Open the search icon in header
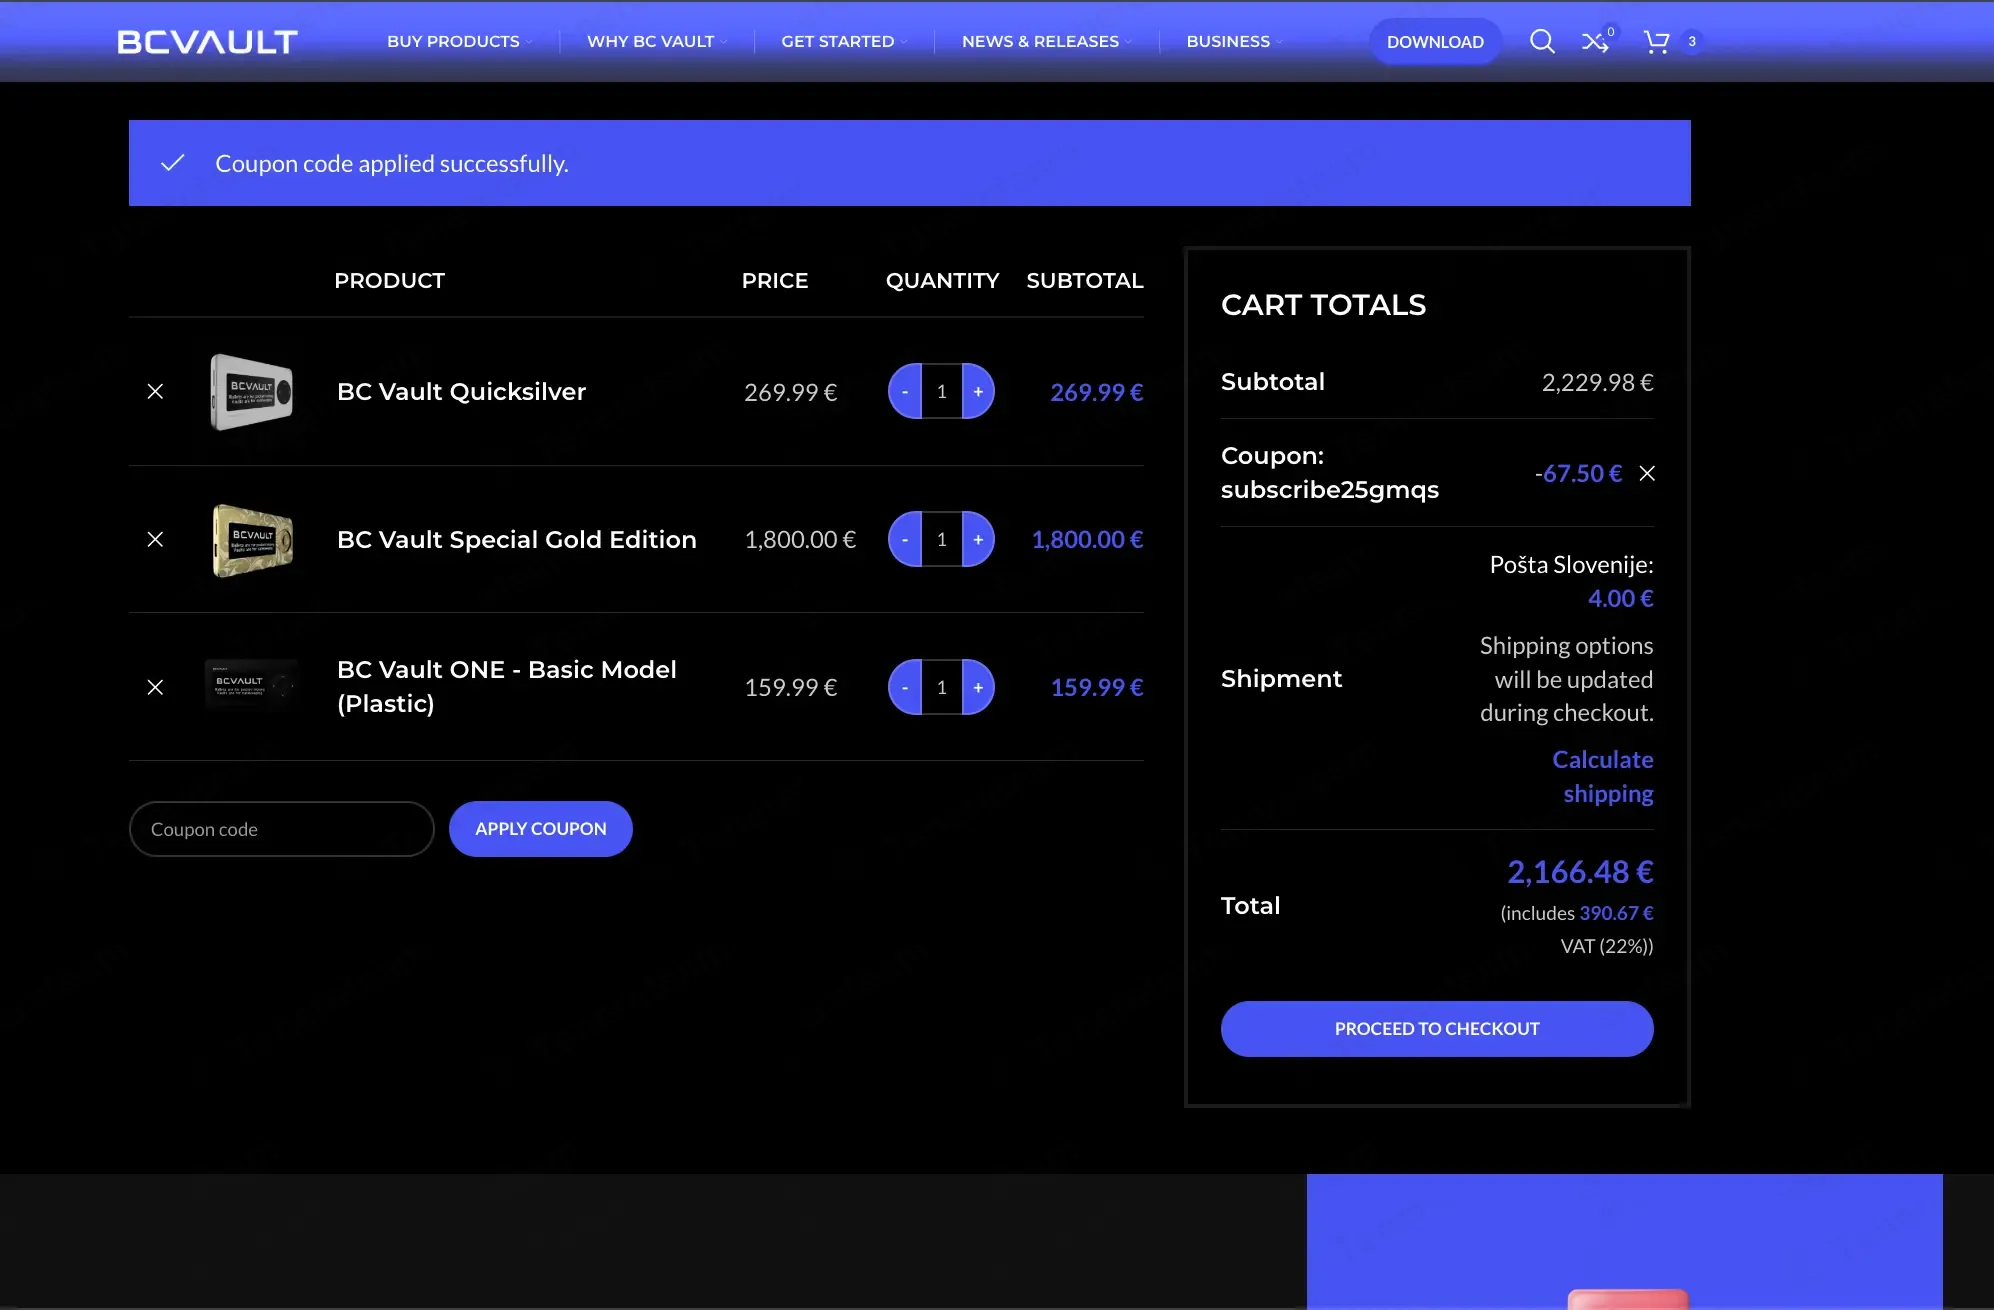 [1542, 41]
